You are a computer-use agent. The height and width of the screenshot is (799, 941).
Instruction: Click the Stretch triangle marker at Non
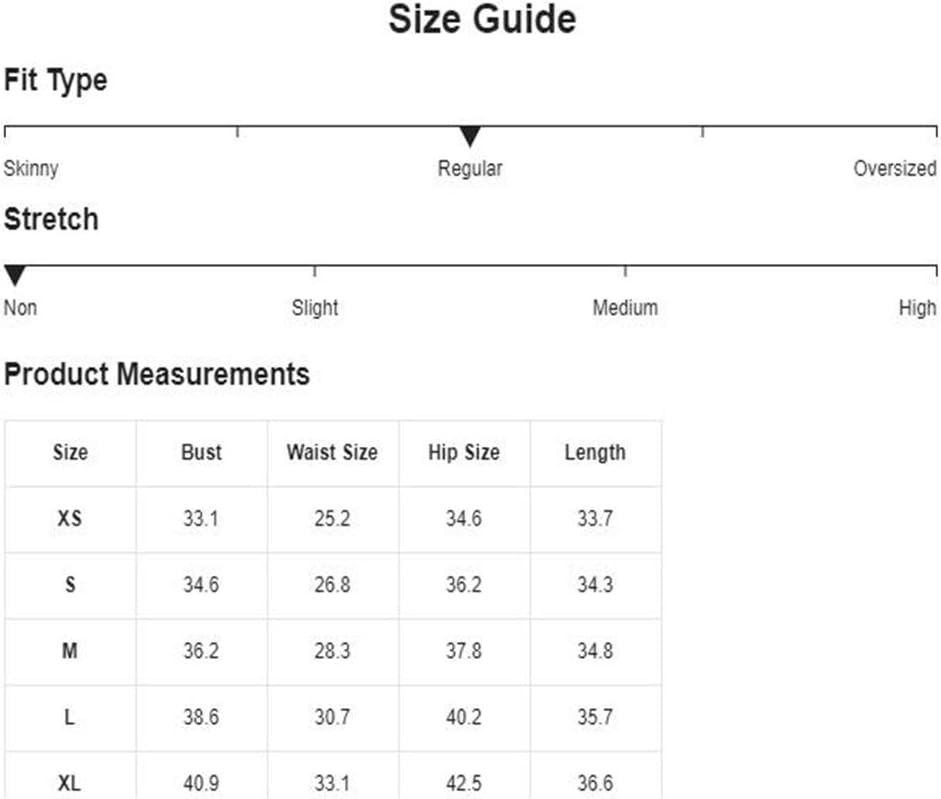pyautogui.click(x=15, y=275)
